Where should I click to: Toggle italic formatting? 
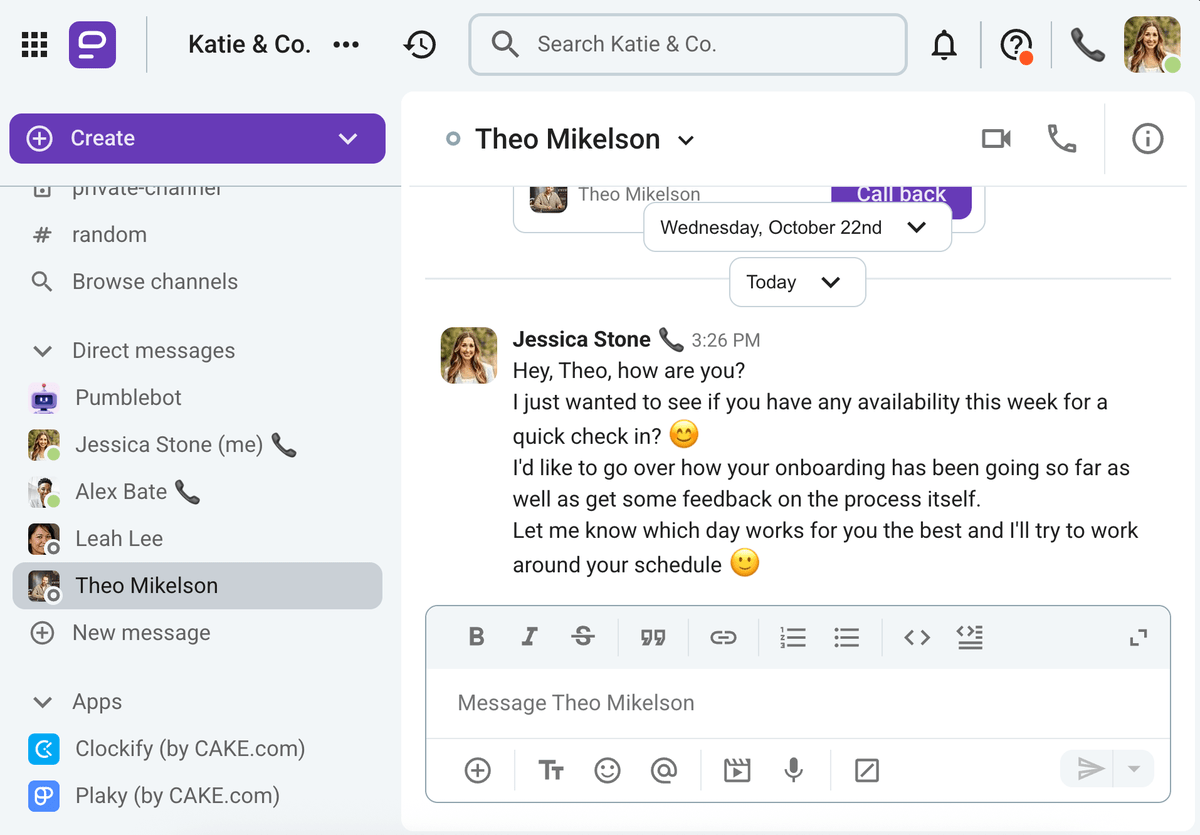(x=529, y=637)
